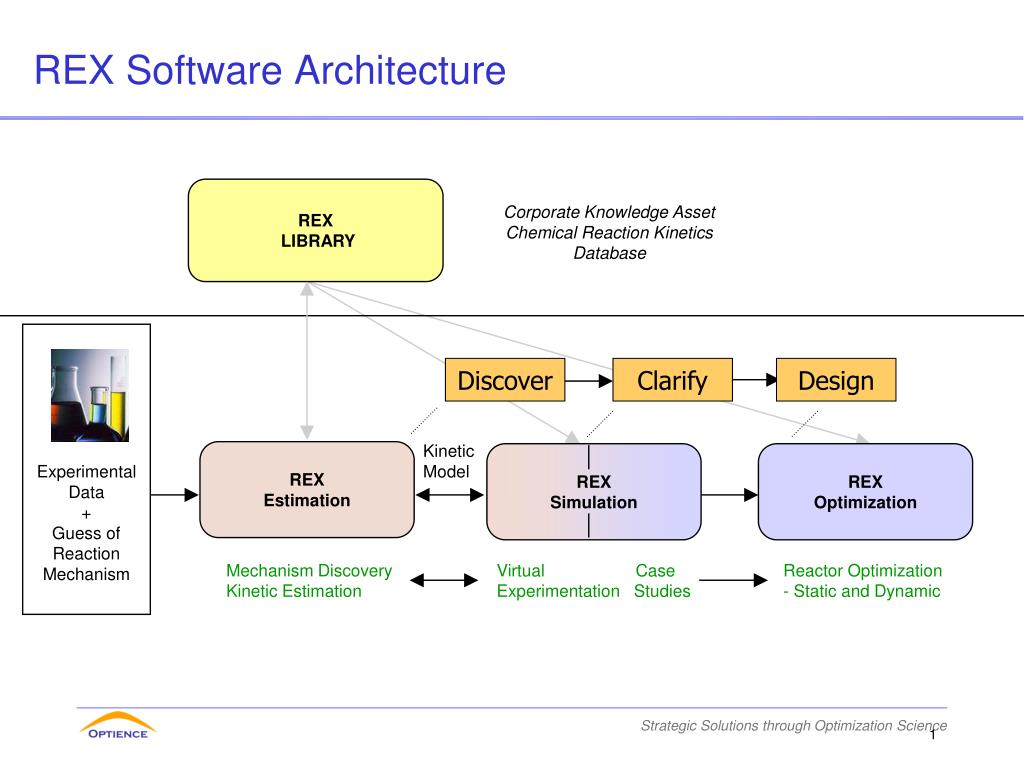This screenshot has width=1024, height=768.
Task: Click the Corporate Knowledge Asset description text
Action: (610, 232)
